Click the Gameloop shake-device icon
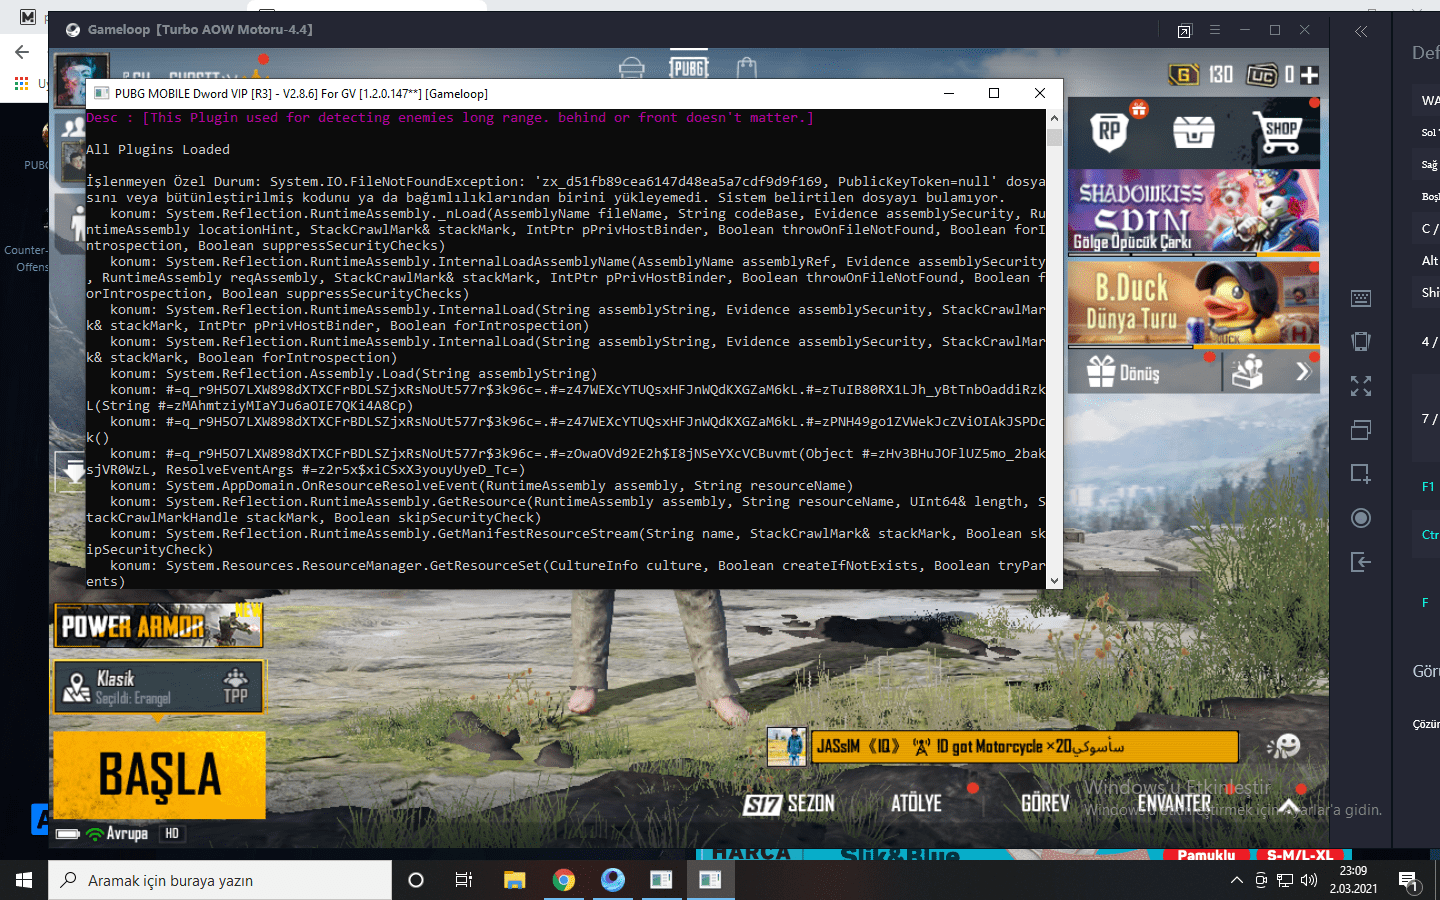 [1361, 341]
